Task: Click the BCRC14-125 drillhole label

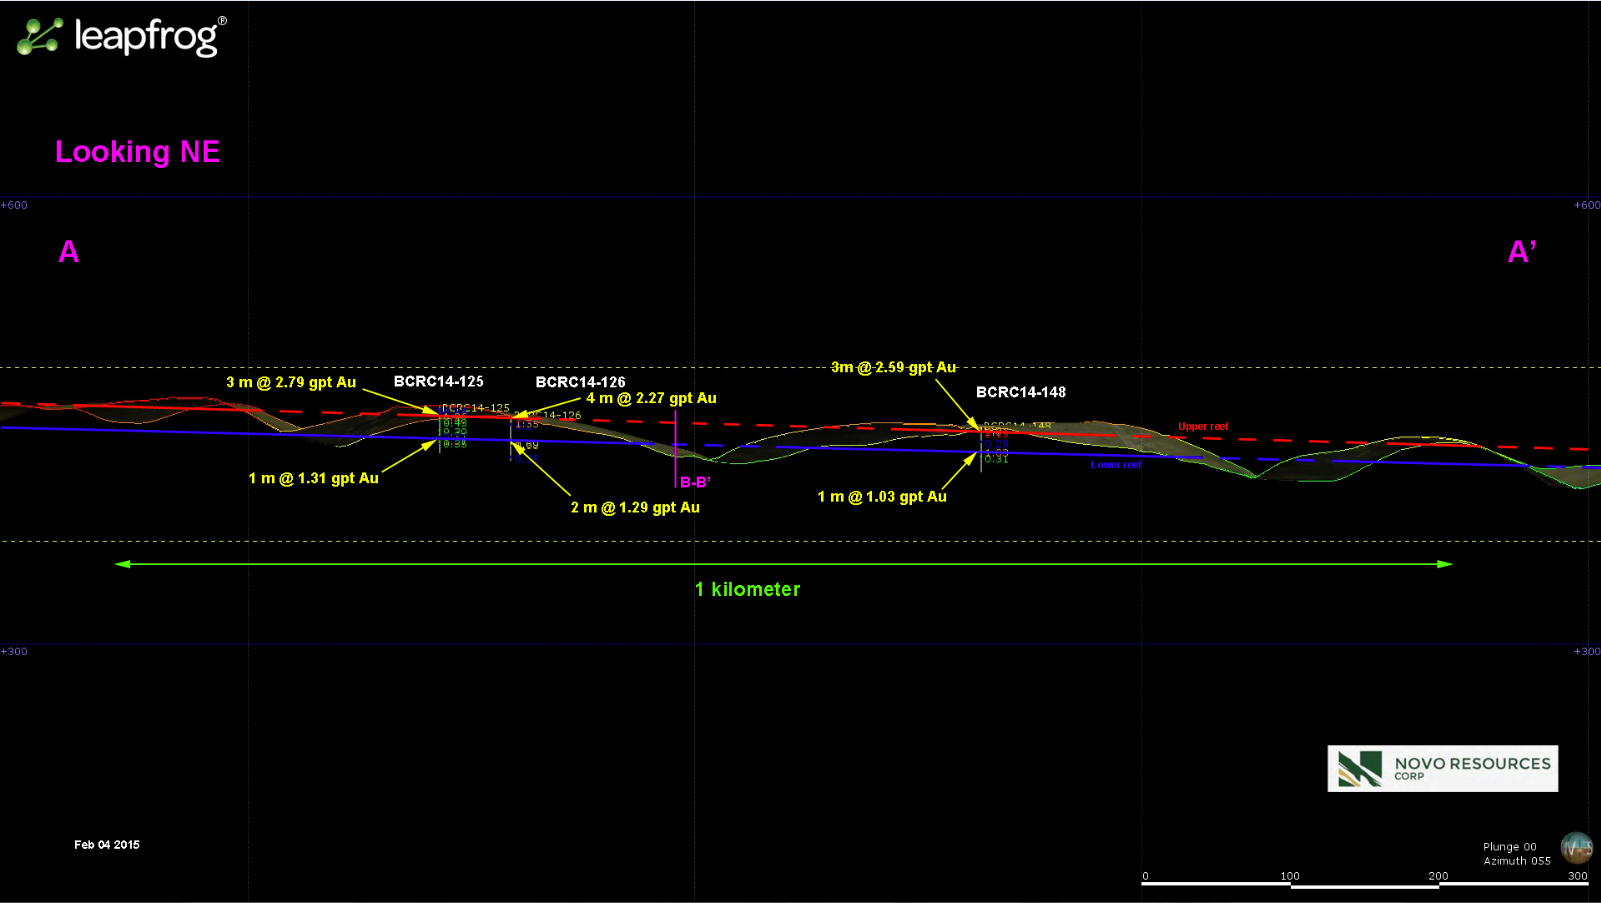Action: (438, 381)
